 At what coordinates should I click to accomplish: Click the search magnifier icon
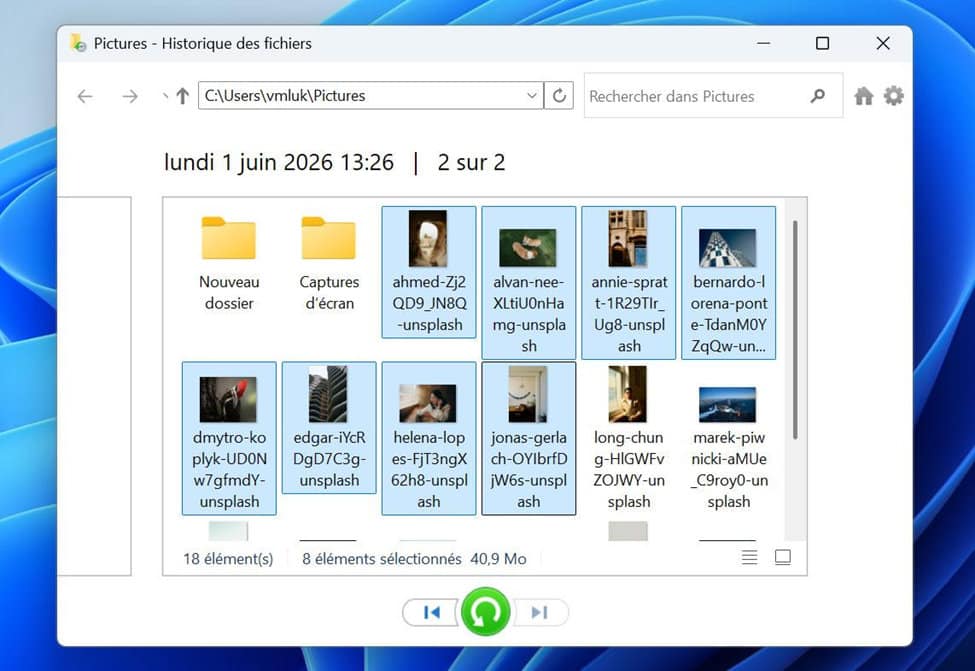pos(818,96)
